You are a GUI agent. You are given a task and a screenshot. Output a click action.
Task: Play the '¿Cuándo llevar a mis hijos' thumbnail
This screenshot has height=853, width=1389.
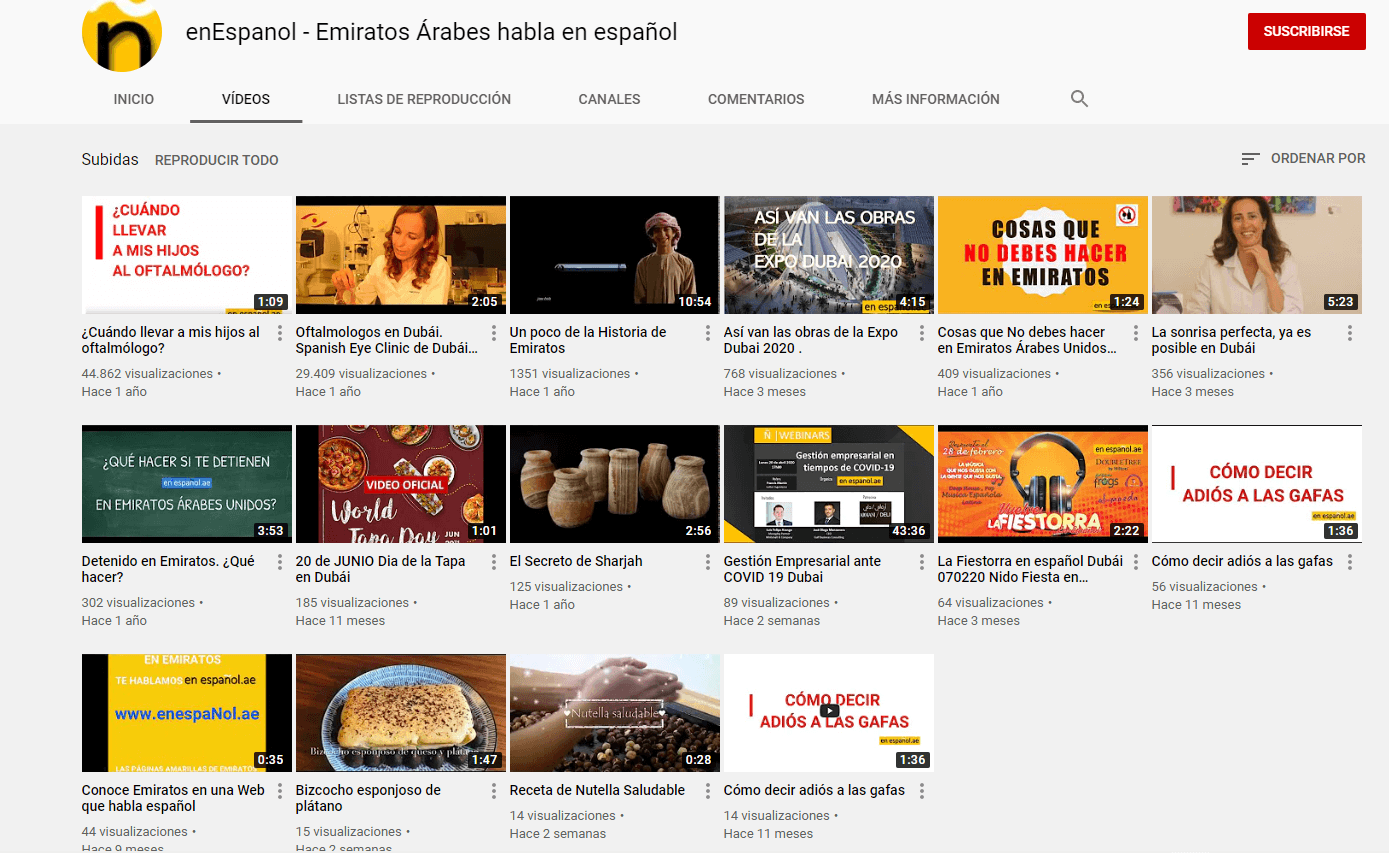click(x=187, y=255)
